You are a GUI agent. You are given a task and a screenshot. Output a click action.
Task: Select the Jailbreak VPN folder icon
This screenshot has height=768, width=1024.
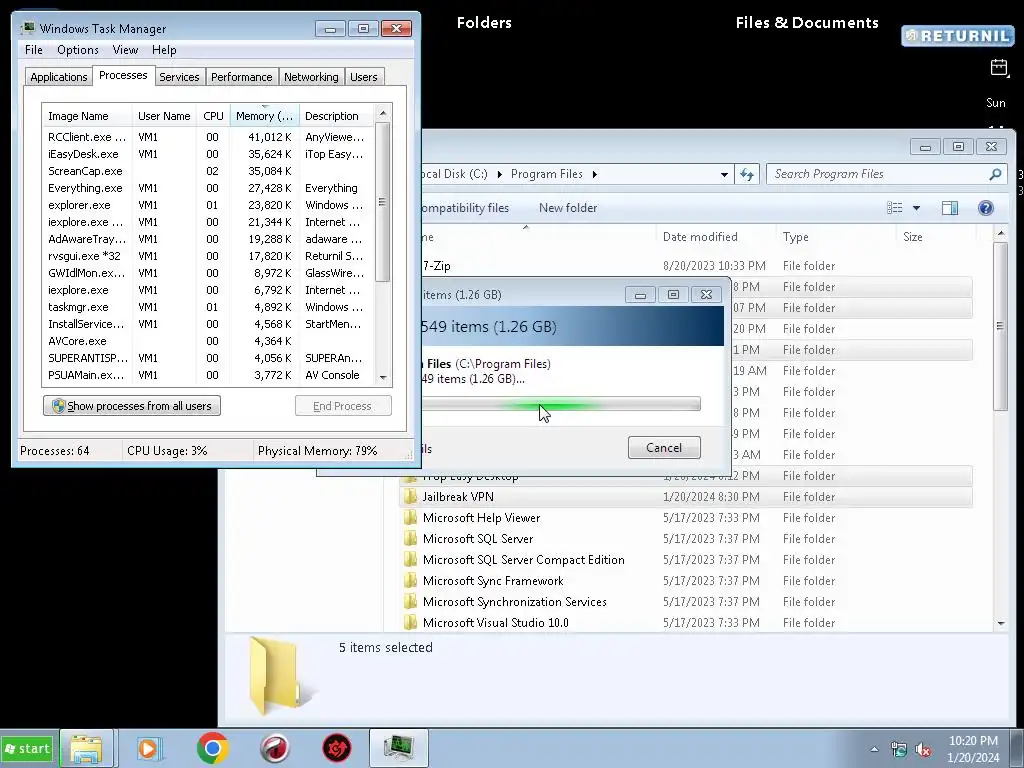click(410, 497)
